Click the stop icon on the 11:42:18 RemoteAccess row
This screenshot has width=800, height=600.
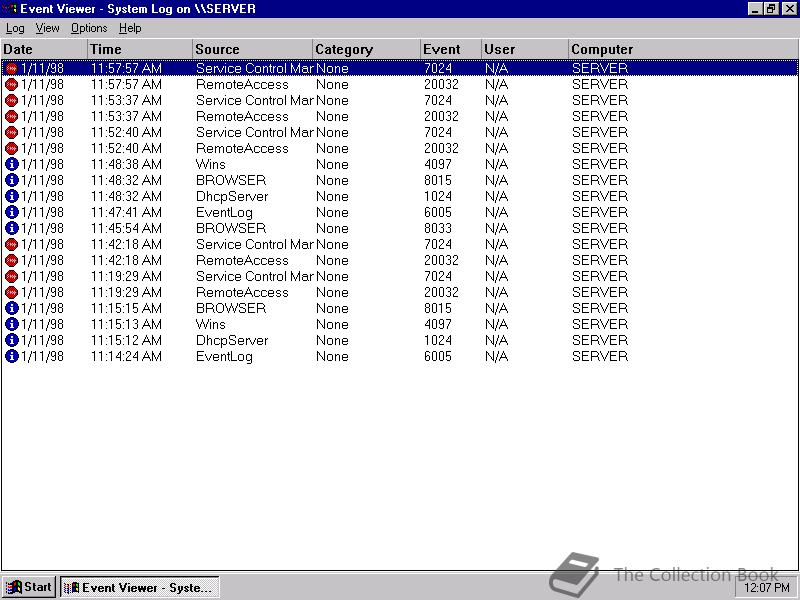(11, 260)
